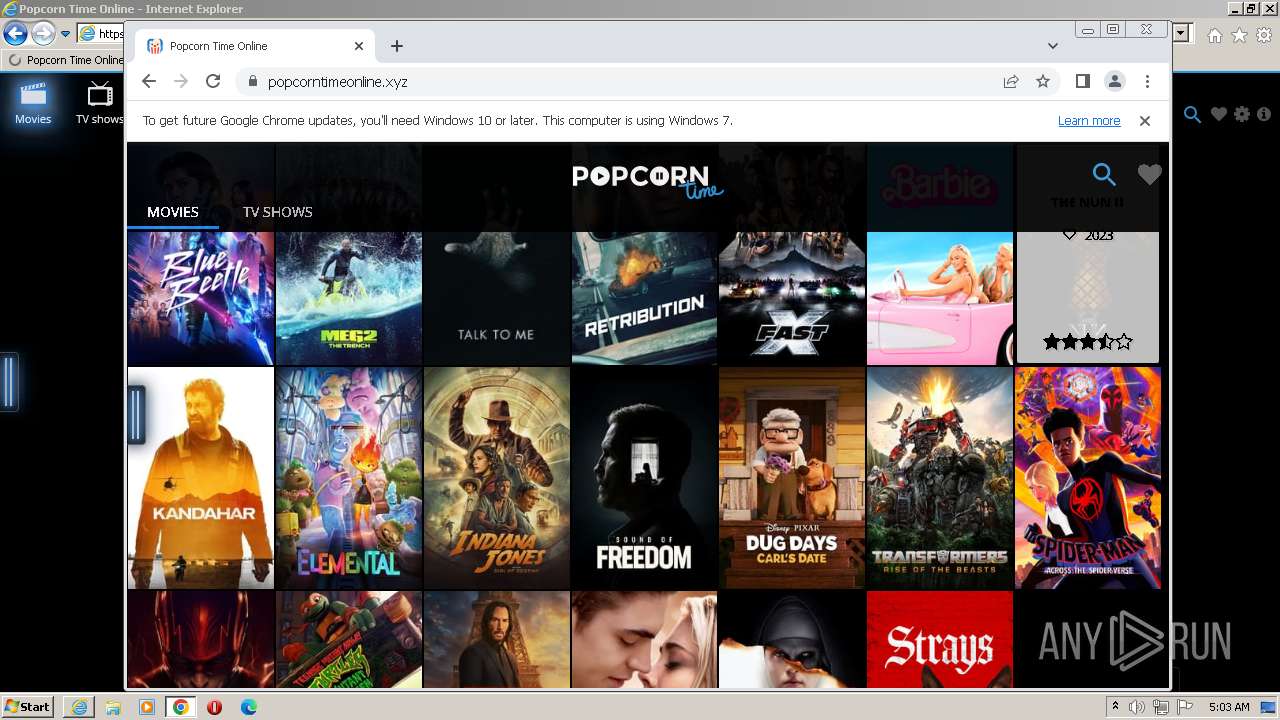Open the file explorer taskbar icon
This screenshot has width=1280, height=720.
(x=113, y=707)
